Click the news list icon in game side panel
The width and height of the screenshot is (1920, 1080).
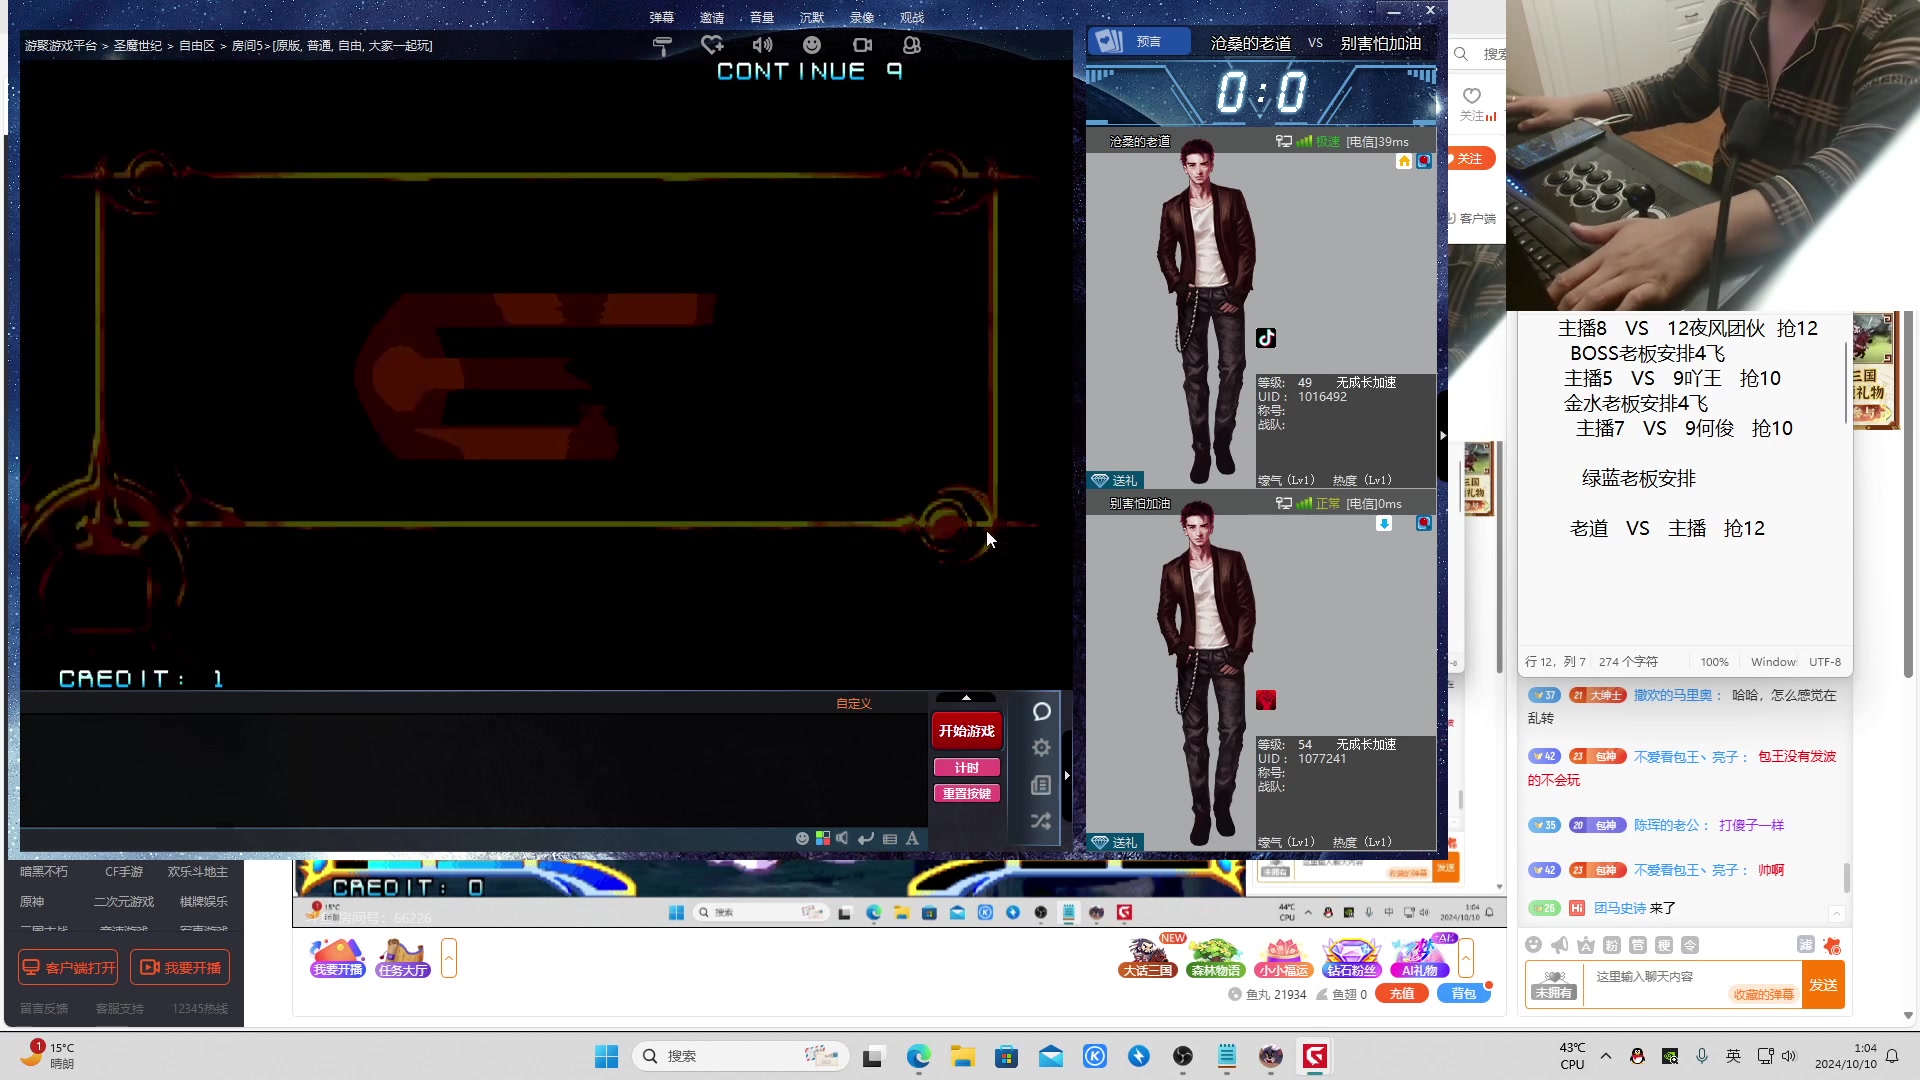coord(1041,785)
